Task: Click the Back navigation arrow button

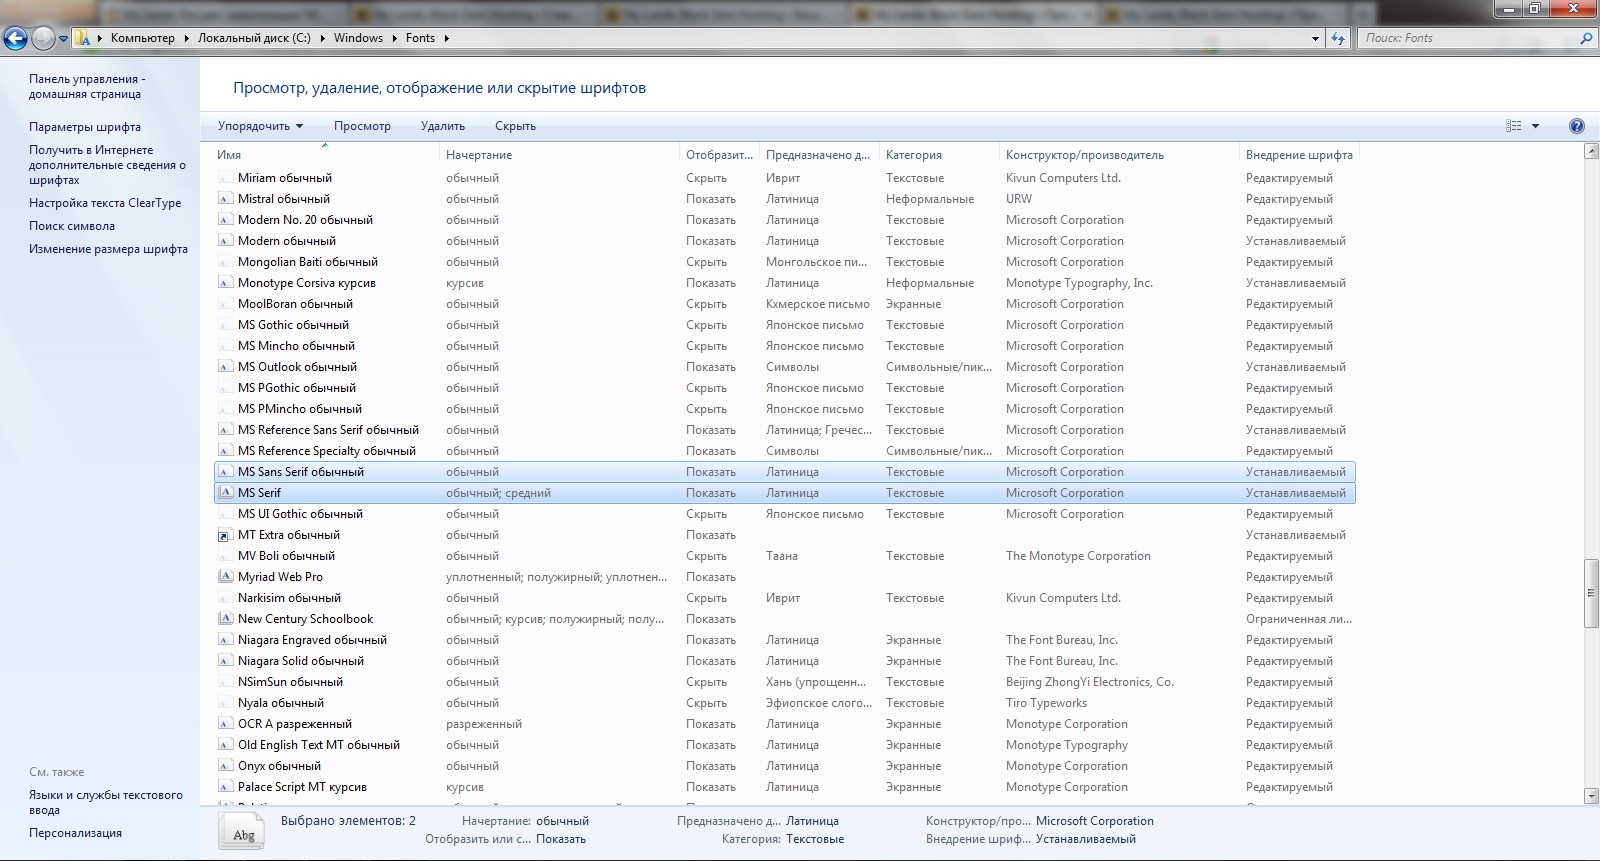Action: [x=15, y=39]
